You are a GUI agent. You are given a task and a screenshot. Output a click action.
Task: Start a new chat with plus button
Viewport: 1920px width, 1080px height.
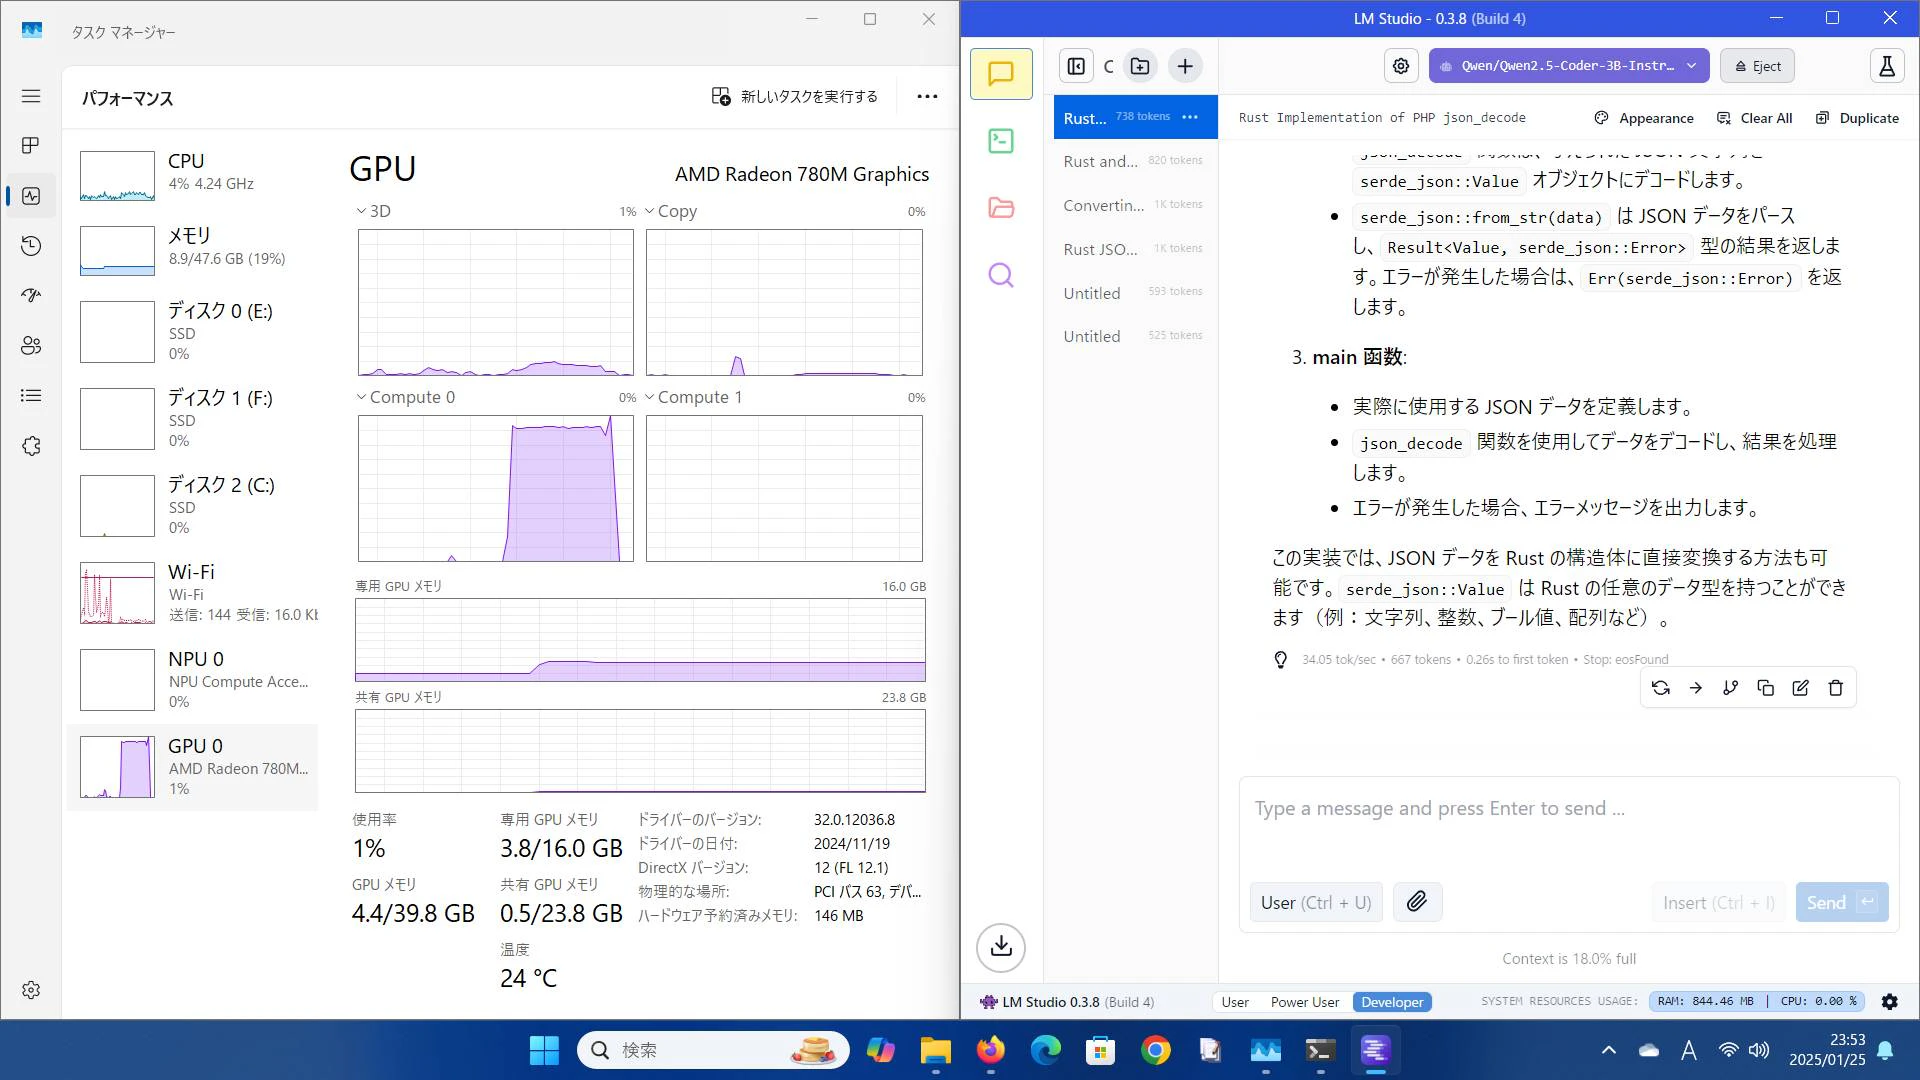(x=1185, y=66)
